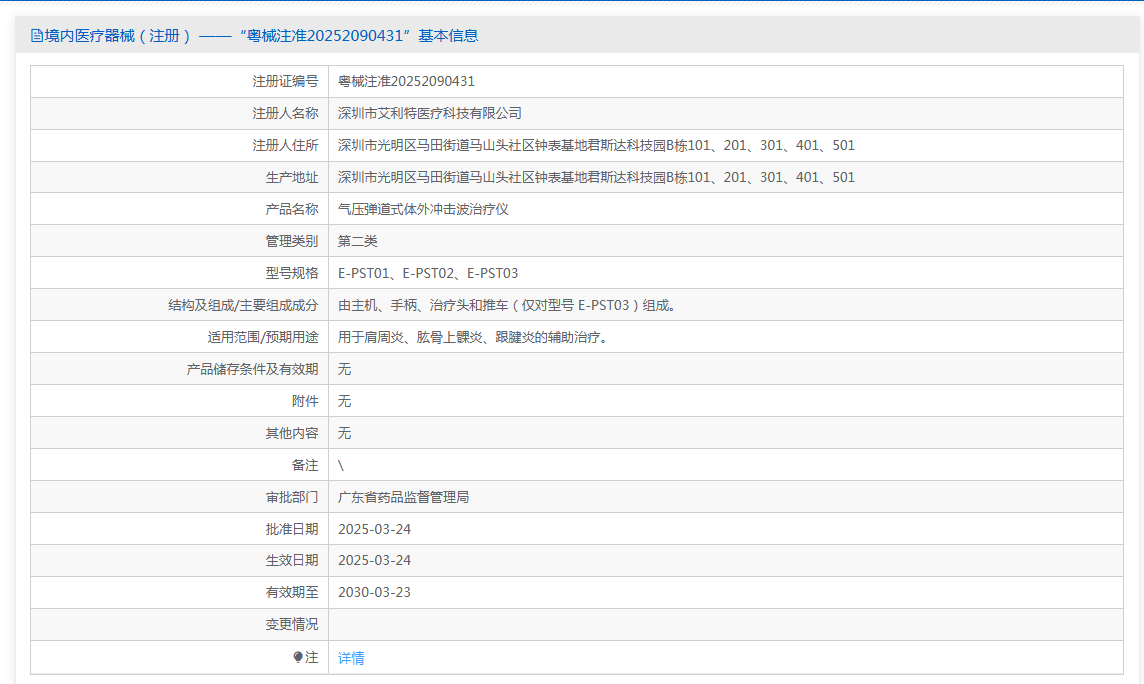1144x684 pixels.
Task: Click the 产品储存条件及有效期 label
Action: point(252,370)
